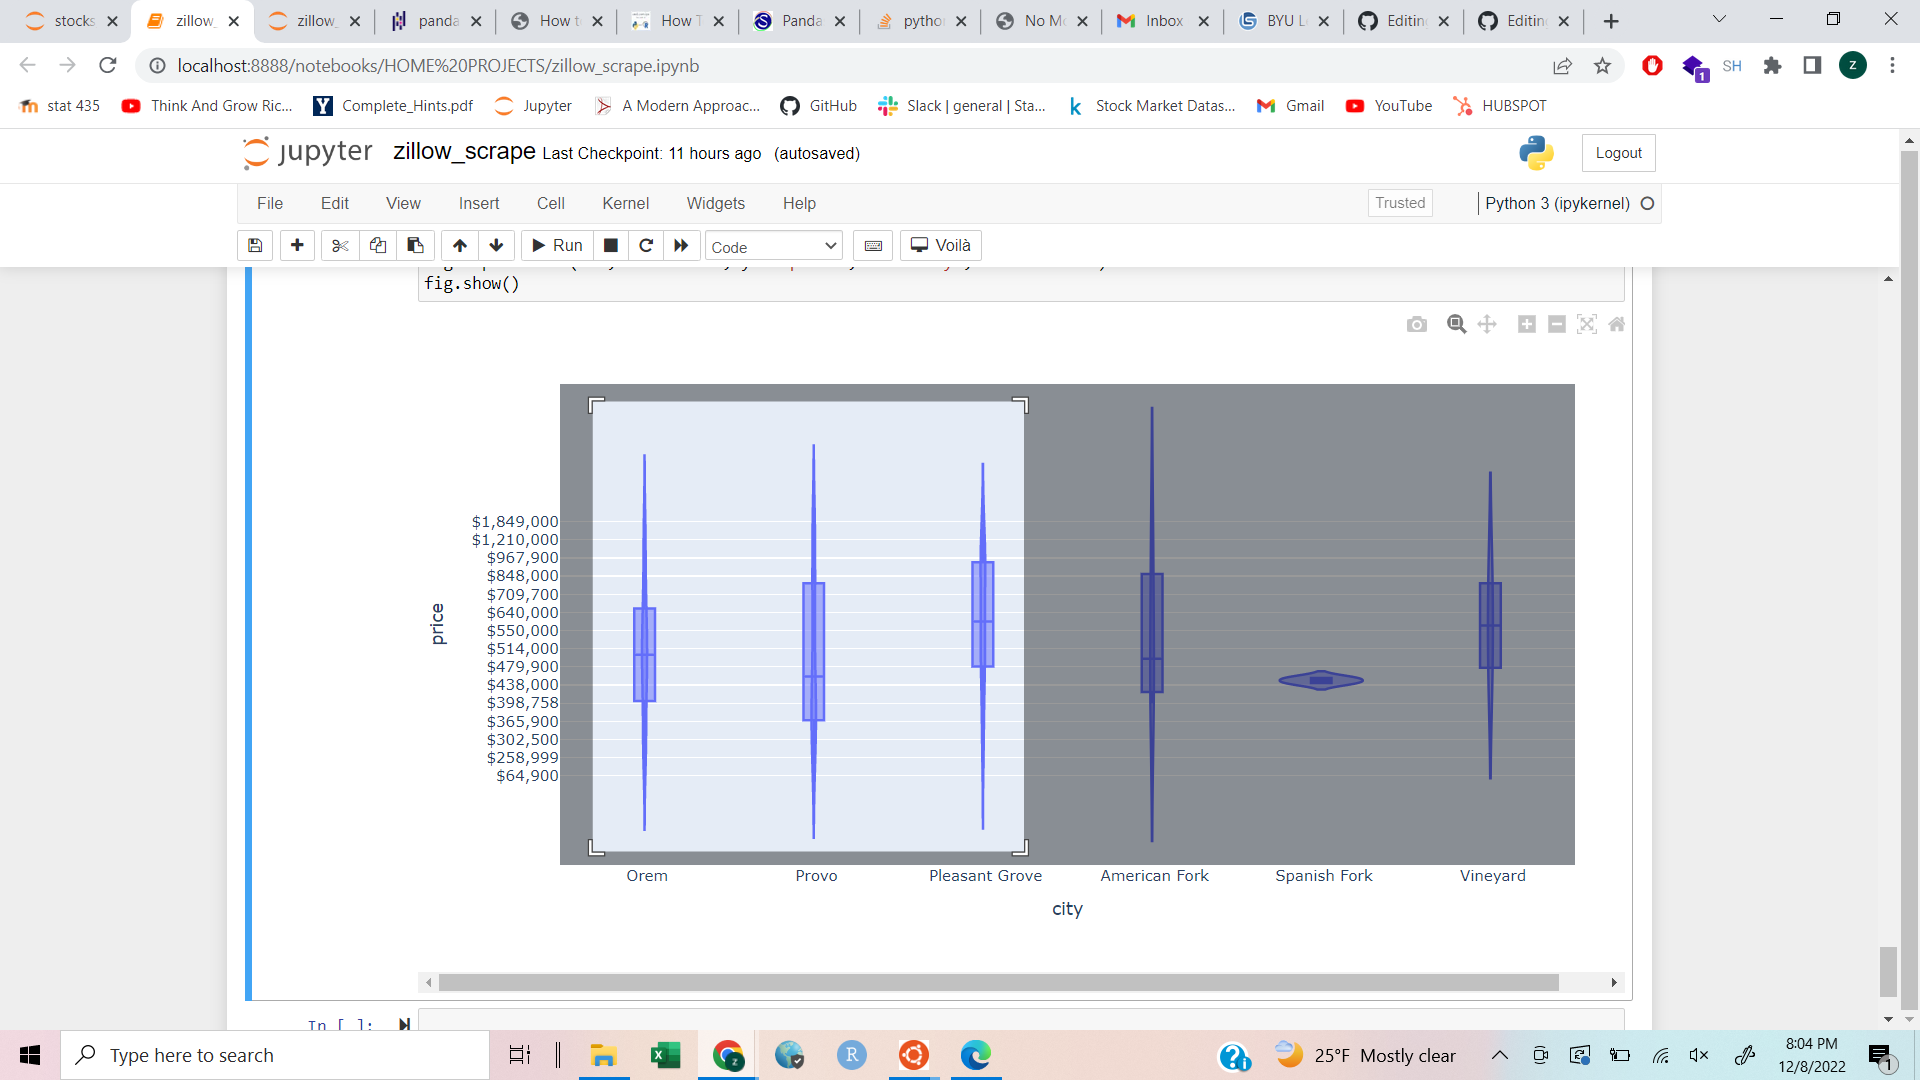Click the Logout button
This screenshot has width=1920, height=1080.
[1618, 153]
